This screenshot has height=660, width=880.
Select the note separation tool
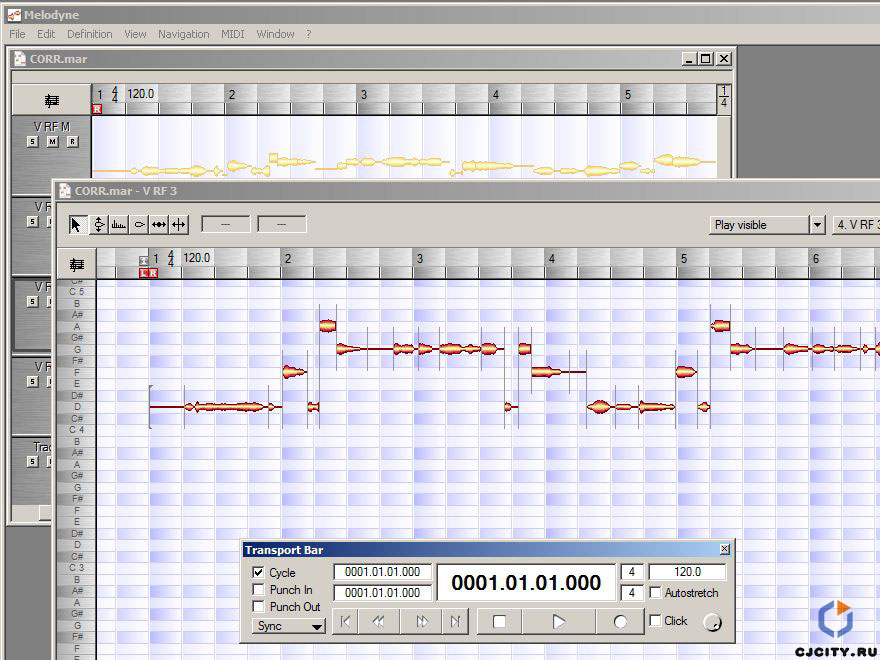pos(179,225)
